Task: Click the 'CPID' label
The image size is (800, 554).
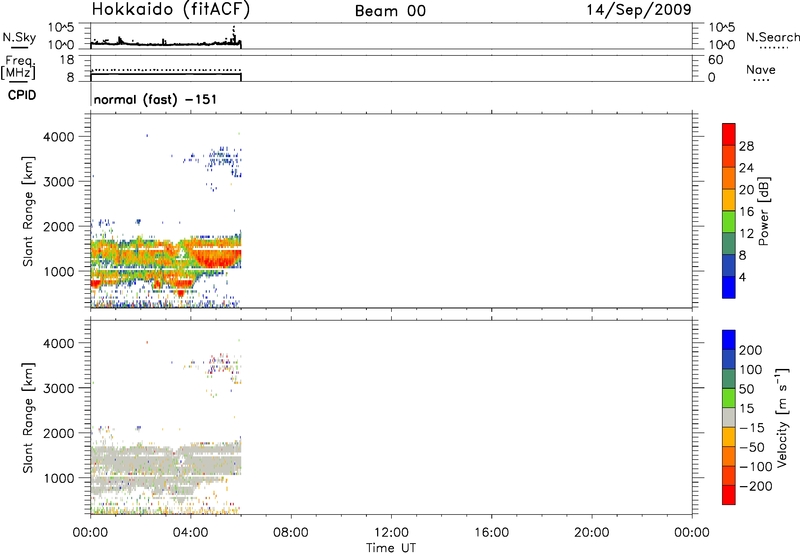Action: coord(22,95)
